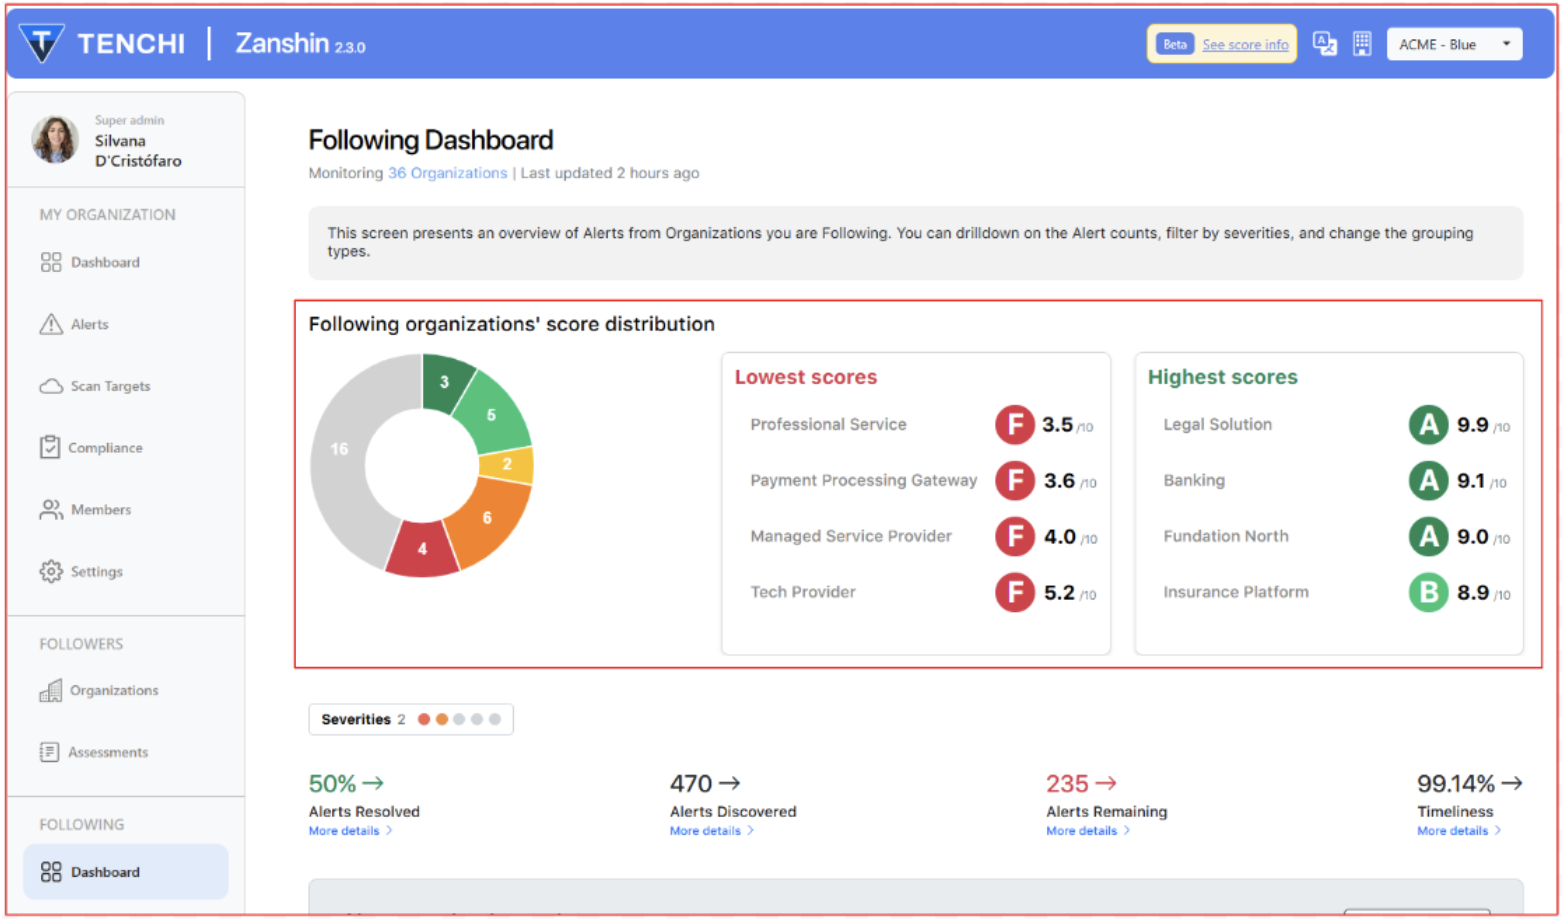
Task: Open Compliance menu item
Action: [x=105, y=448]
